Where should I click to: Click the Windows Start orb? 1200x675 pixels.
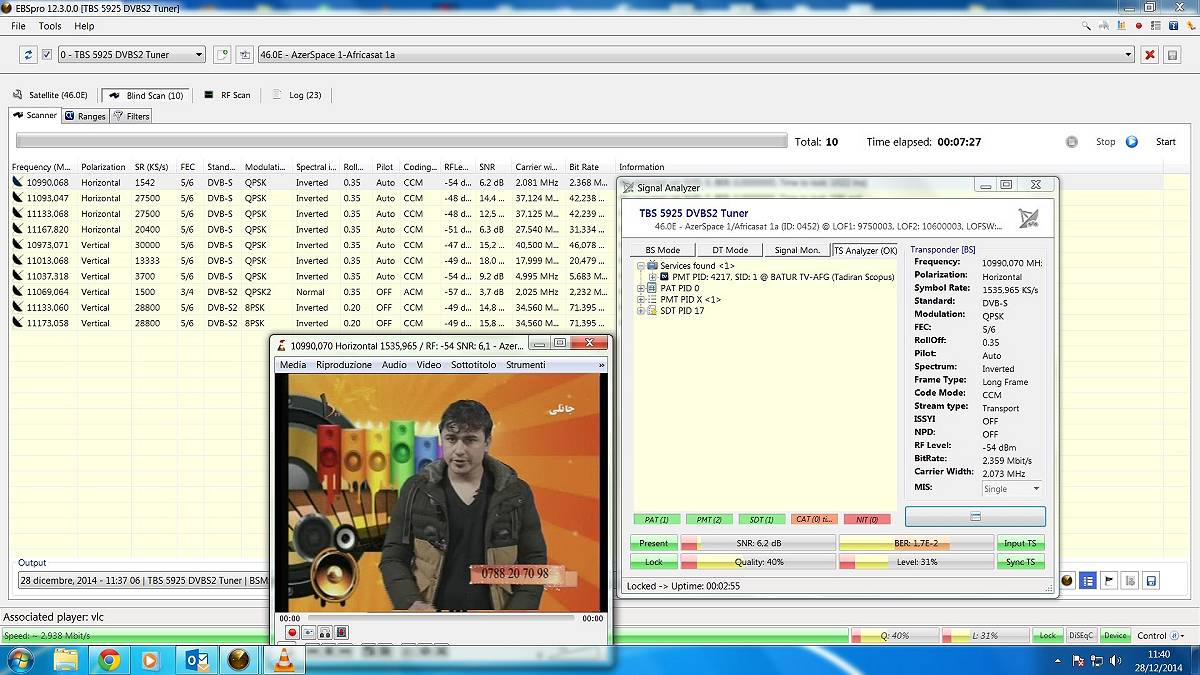click(x=20, y=660)
